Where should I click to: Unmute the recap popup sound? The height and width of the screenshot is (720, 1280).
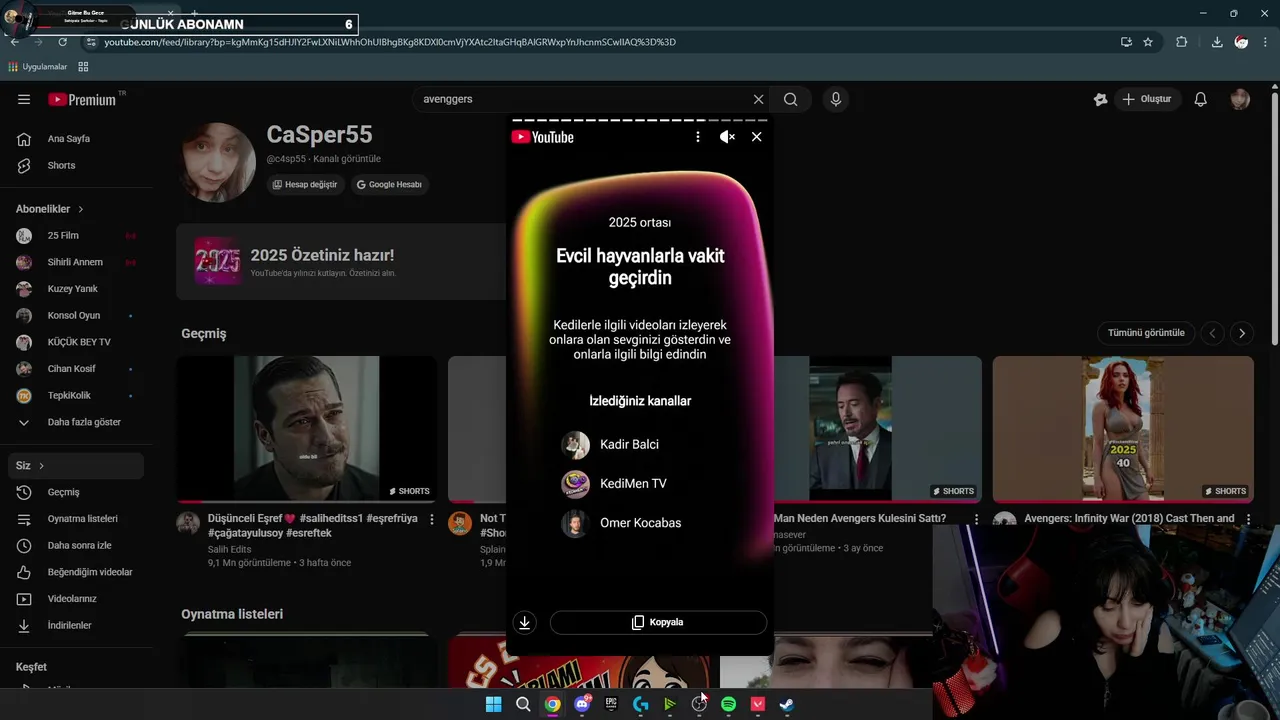727,137
